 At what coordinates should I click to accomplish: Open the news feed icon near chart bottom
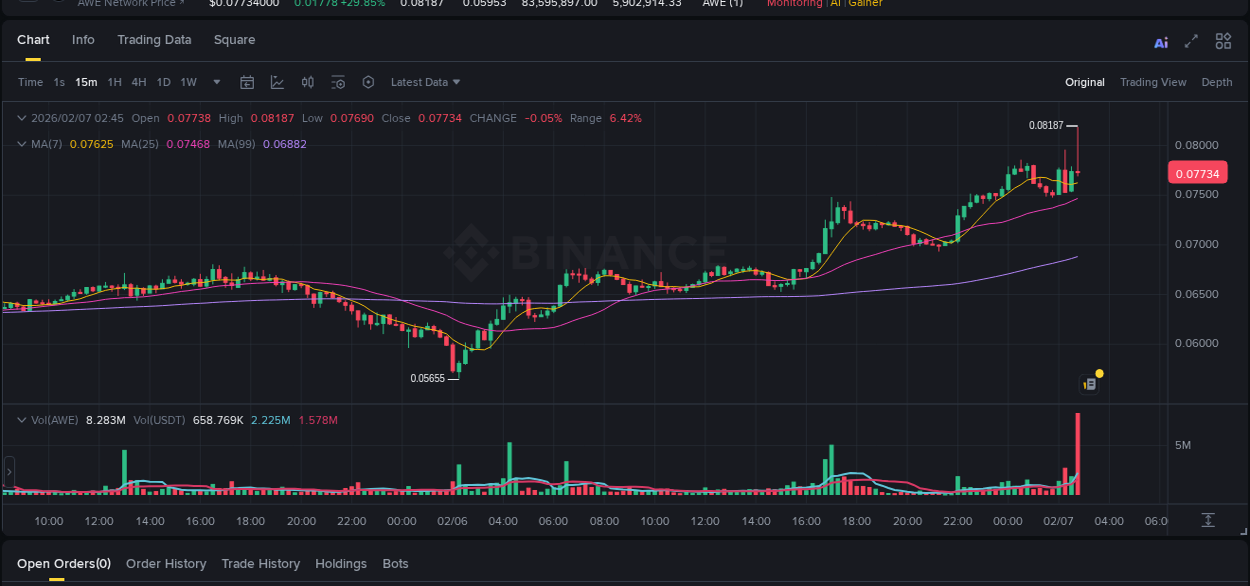(x=1089, y=383)
